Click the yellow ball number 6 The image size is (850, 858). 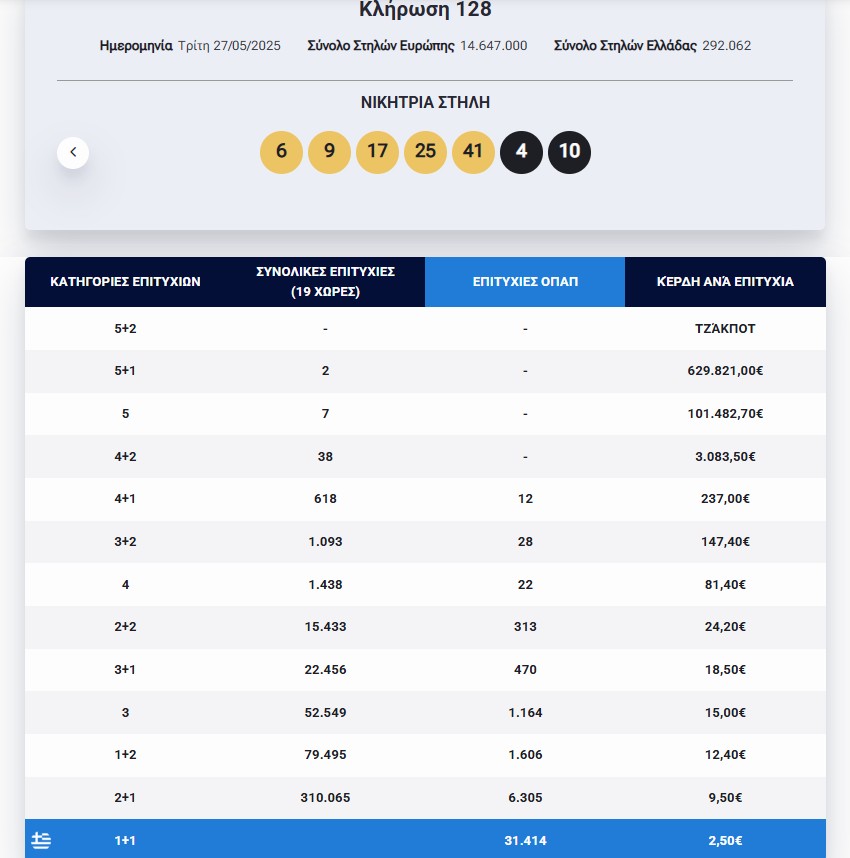[281, 152]
